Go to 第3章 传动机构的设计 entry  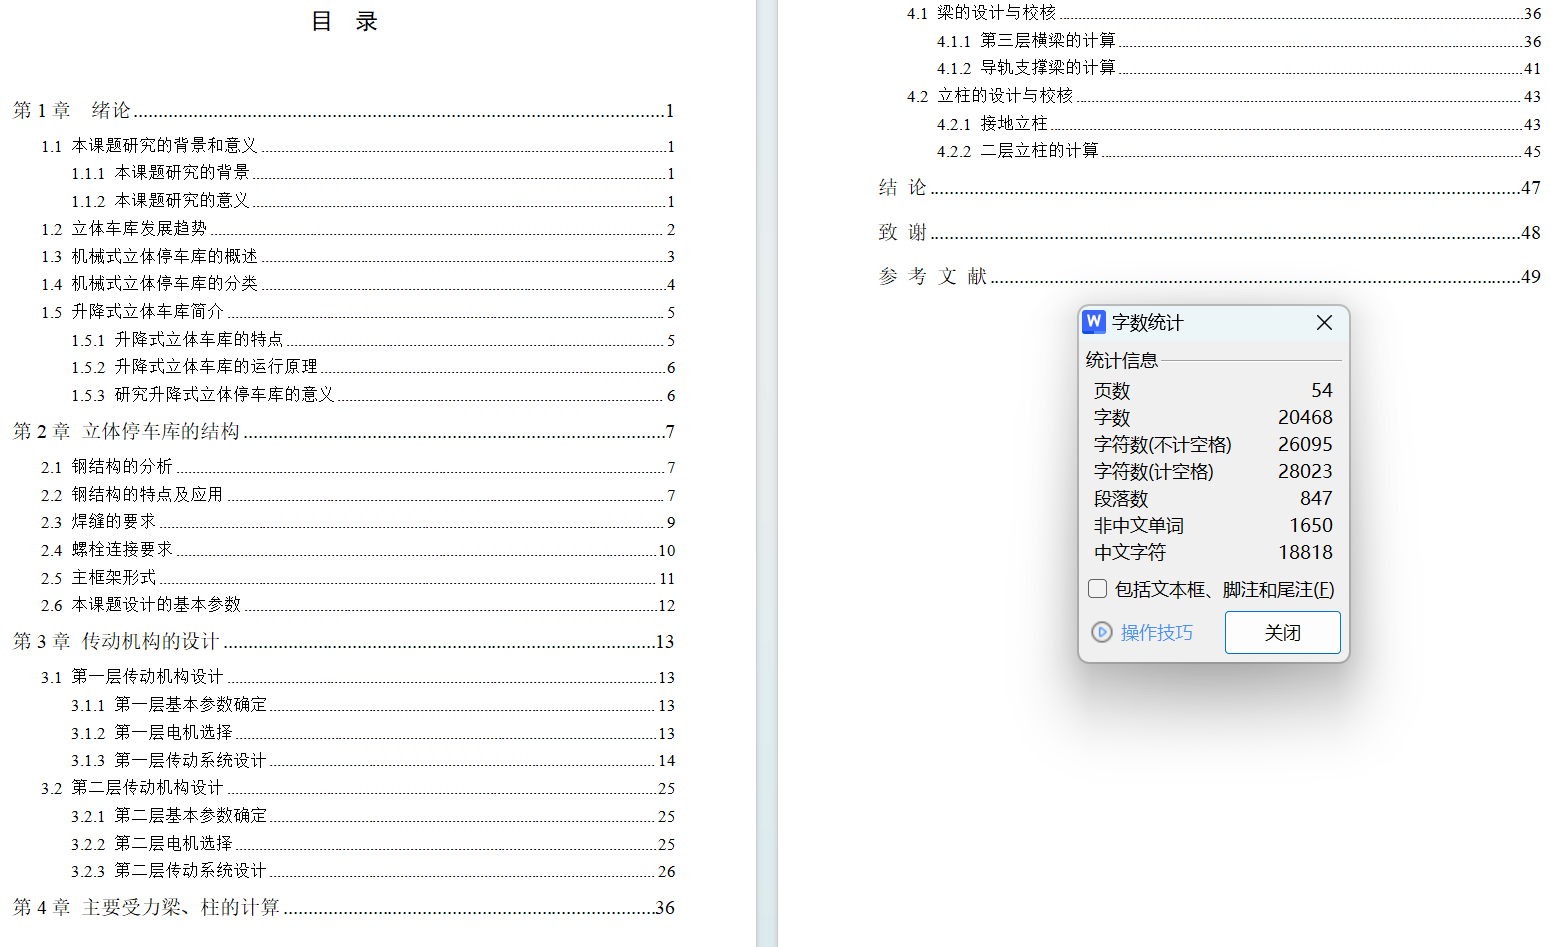[344, 641]
